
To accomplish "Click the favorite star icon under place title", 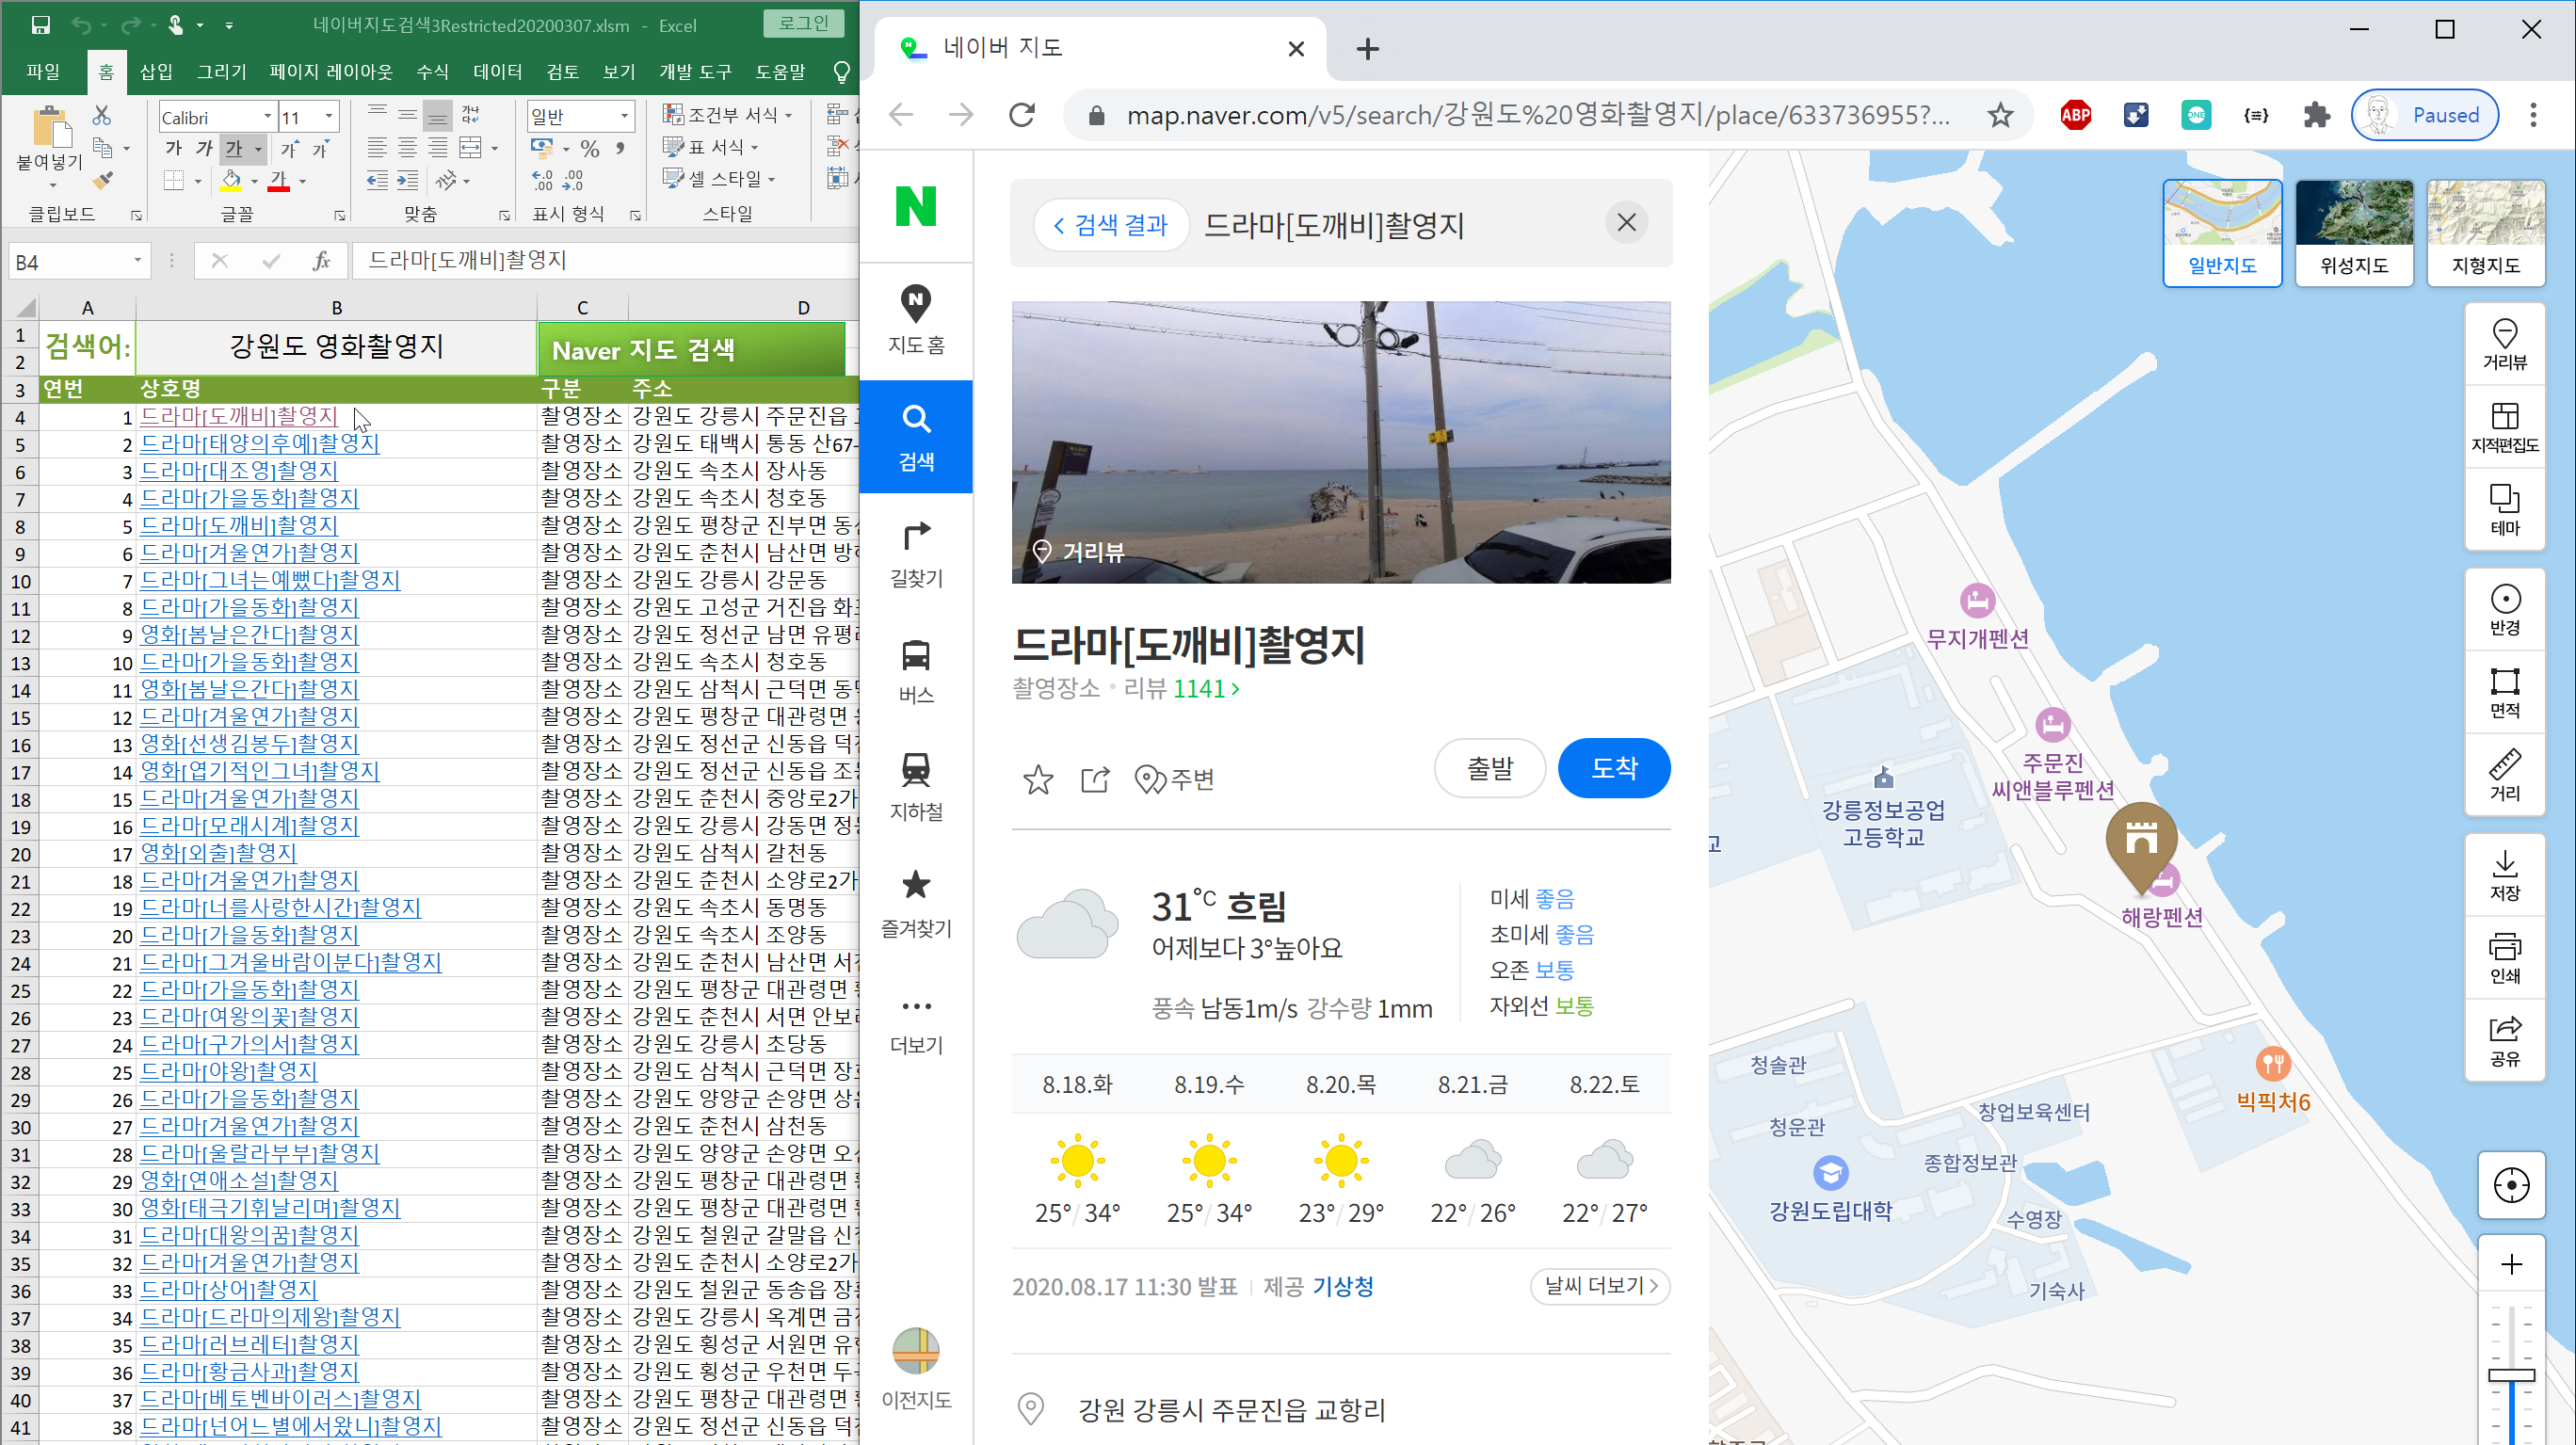I will coord(1038,779).
